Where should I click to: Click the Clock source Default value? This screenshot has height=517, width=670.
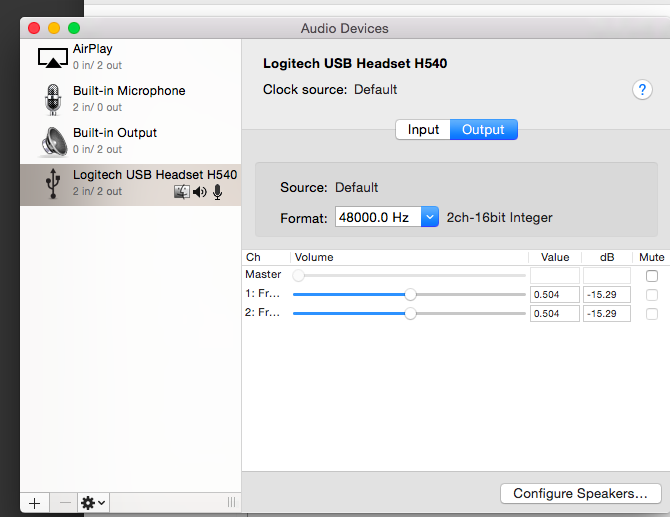pos(376,89)
